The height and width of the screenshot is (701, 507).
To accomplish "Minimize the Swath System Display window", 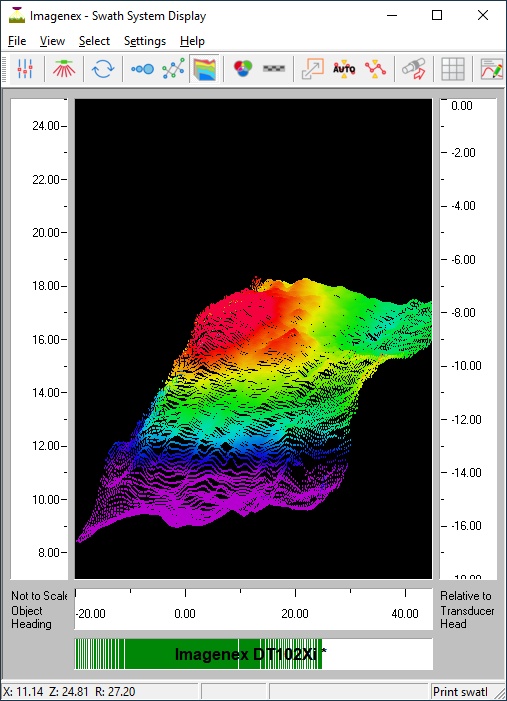I will pyautogui.click(x=392, y=15).
